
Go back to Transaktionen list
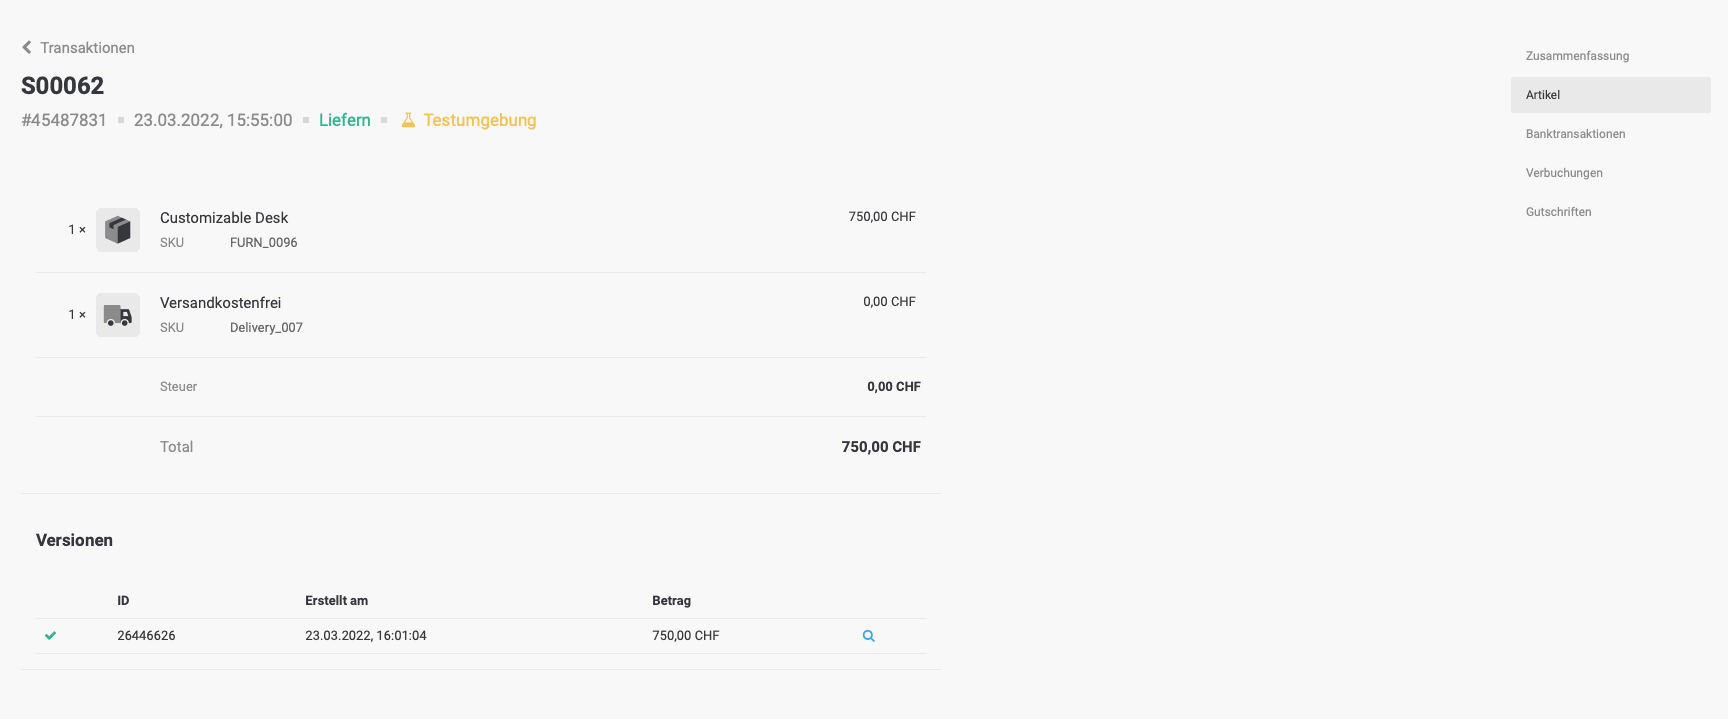(87, 48)
